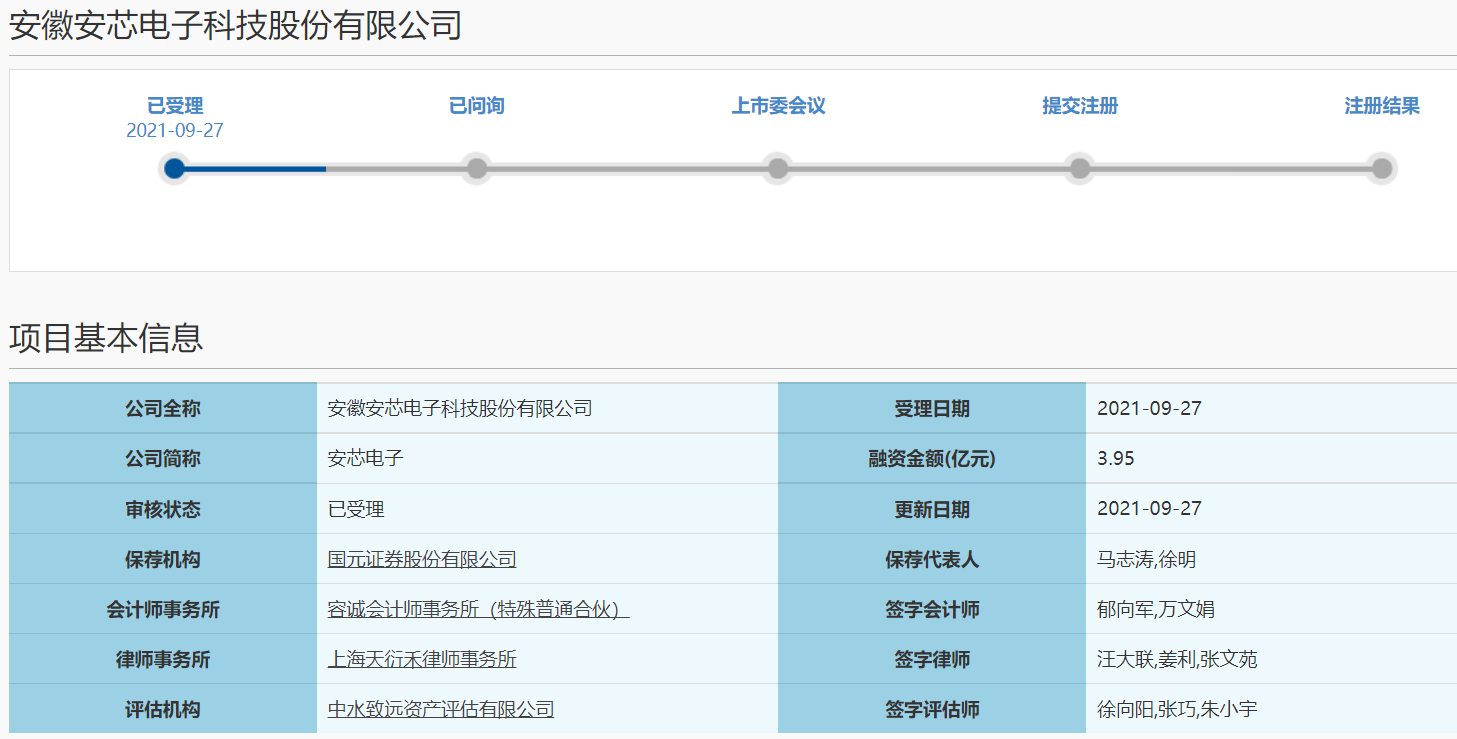Click the 安芯电子 short name value

pyautogui.click(x=365, y=459)
